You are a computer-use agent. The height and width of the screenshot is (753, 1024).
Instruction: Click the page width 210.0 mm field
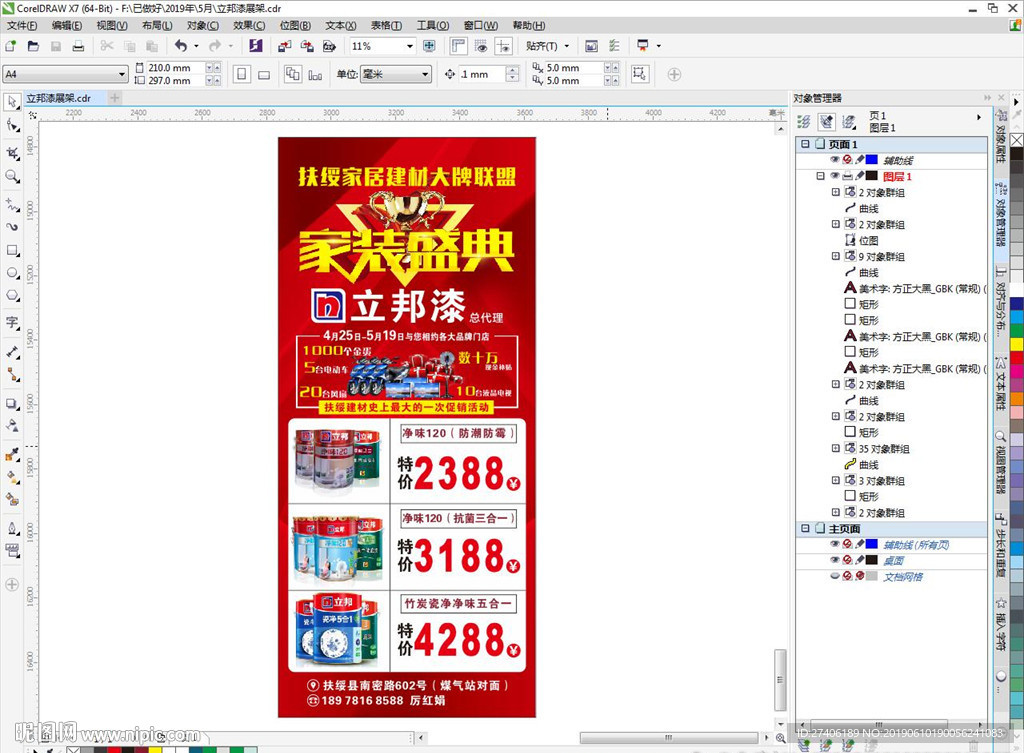(175, 68)
